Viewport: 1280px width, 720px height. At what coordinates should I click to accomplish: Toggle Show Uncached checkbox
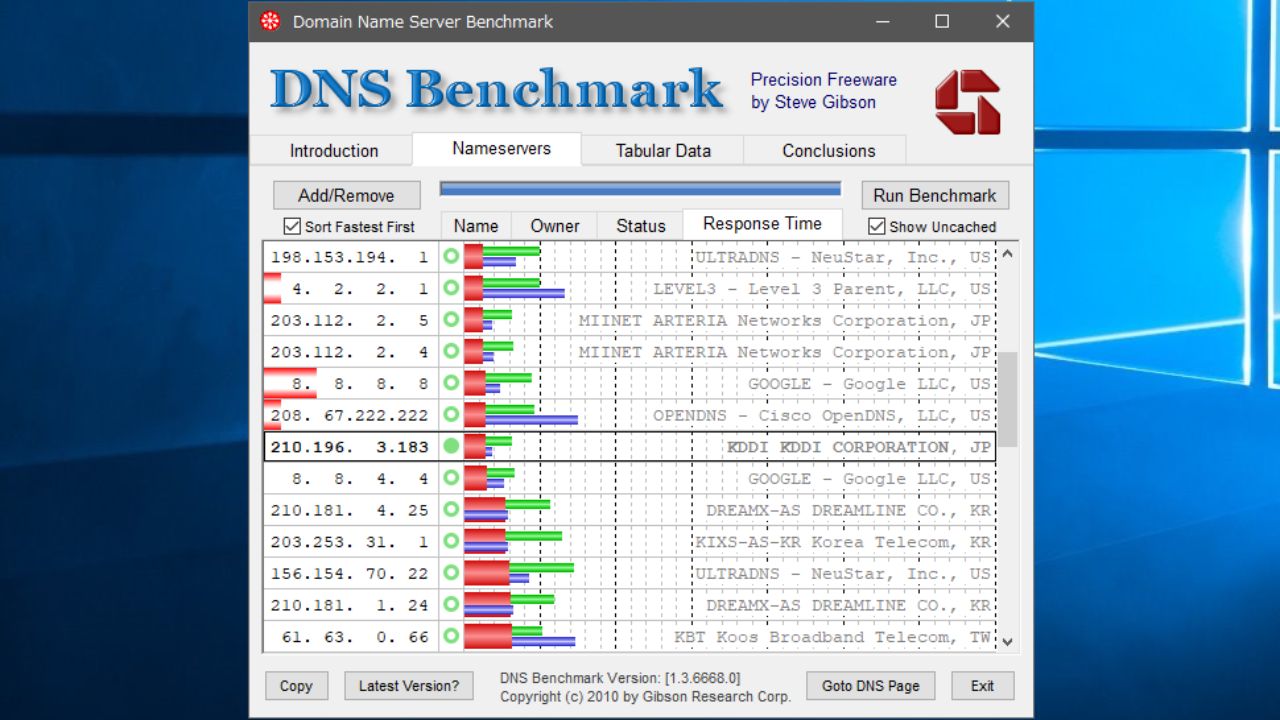click(876, 226)
